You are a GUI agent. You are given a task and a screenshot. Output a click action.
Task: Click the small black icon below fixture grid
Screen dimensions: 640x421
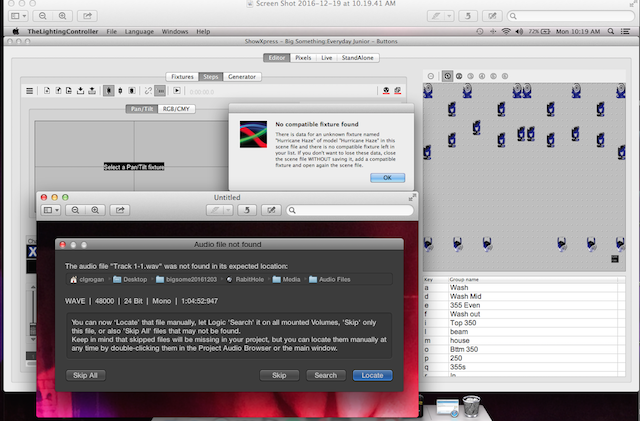(615, 259)
